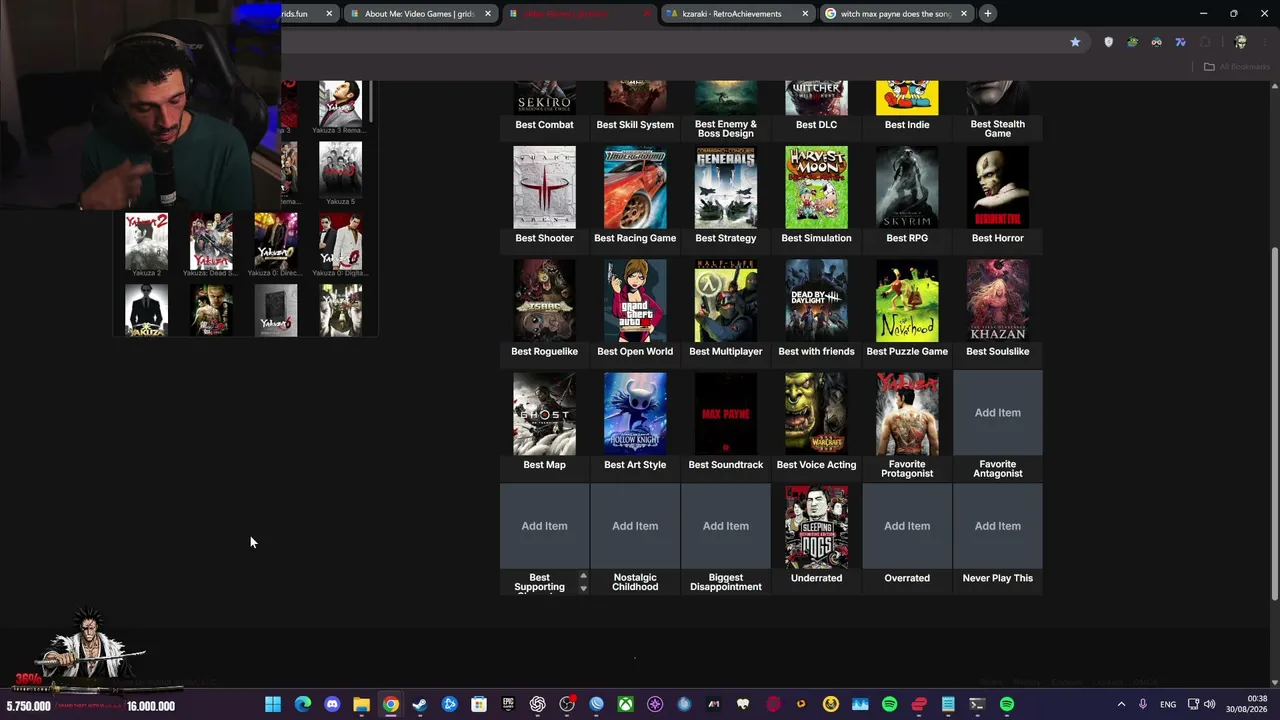This screenshot has width=1280, height=720.
Task: Click the up arrow beside Best Supporting label
Action: pos(583,576)
